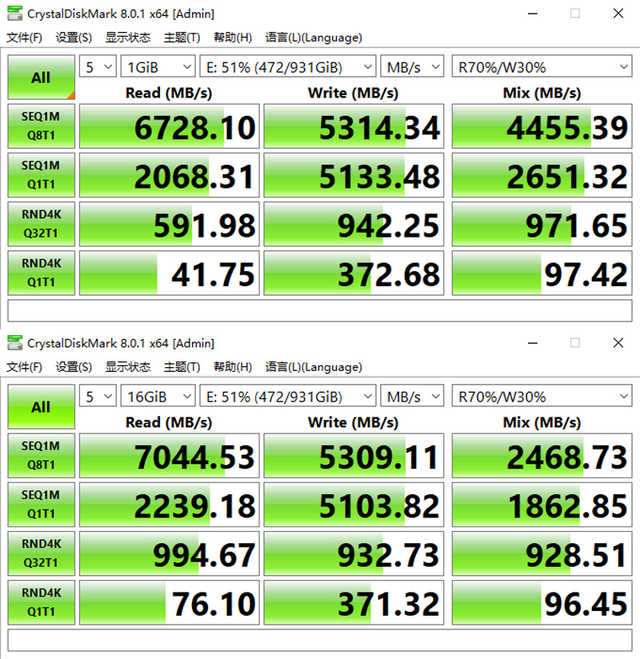Screen dimensions: 640x659
Task: Open 显示状态 menu in top window
Action: point(128,37)
